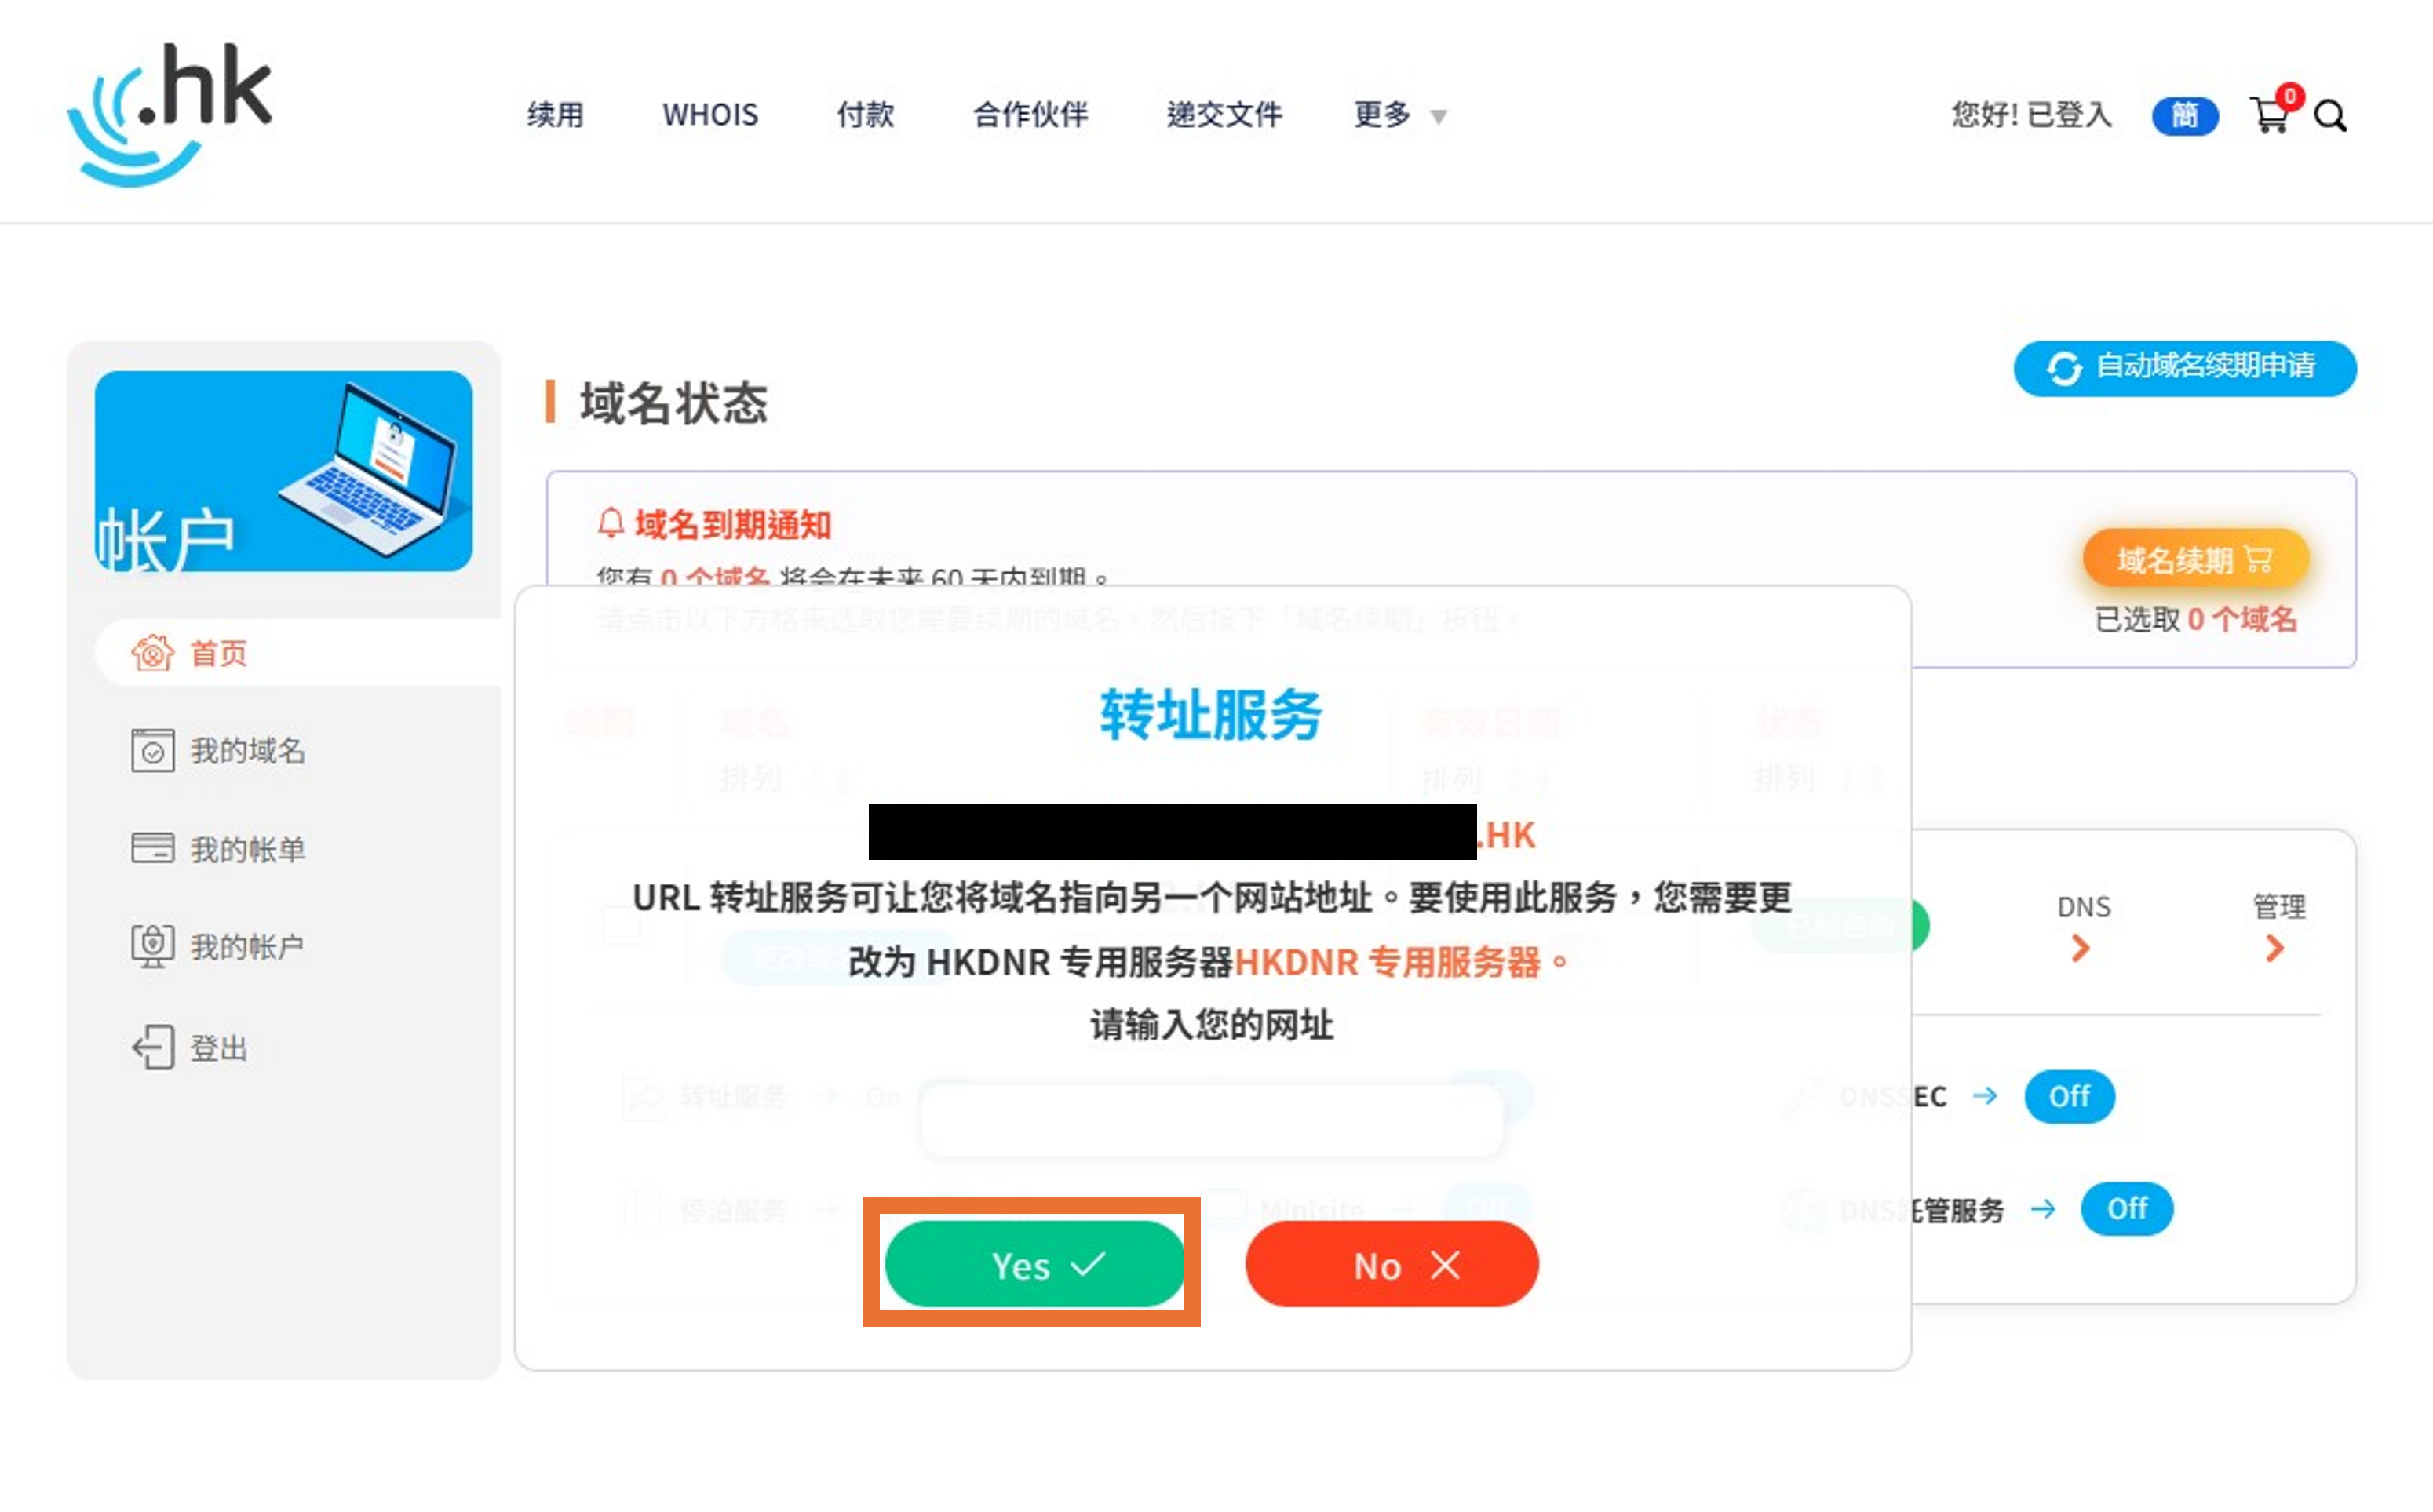Expand the DNS chevron arrow
Screen dimensions: 2433x1512
pyautogui.click(x=2081, y=948)
